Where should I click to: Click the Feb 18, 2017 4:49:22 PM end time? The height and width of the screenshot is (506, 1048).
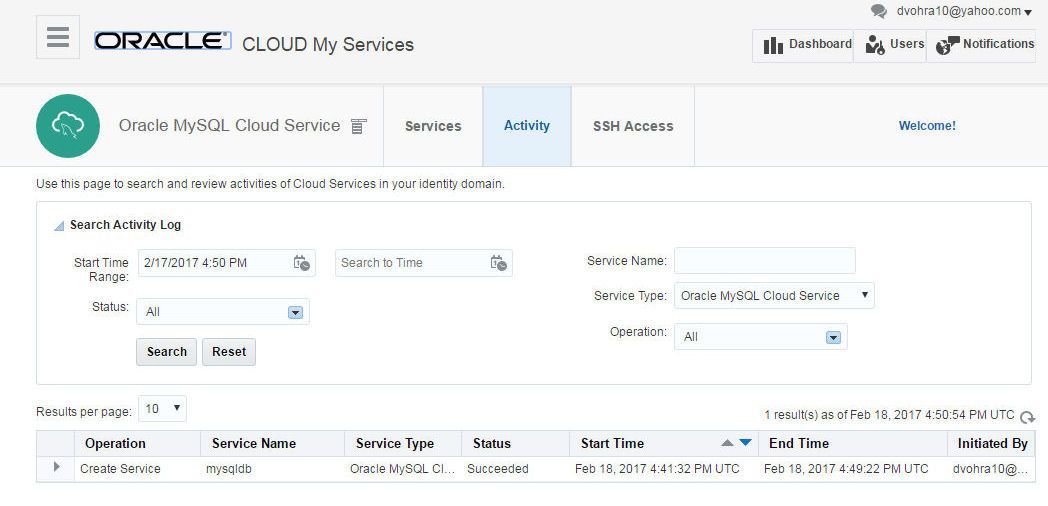point(846,469)
